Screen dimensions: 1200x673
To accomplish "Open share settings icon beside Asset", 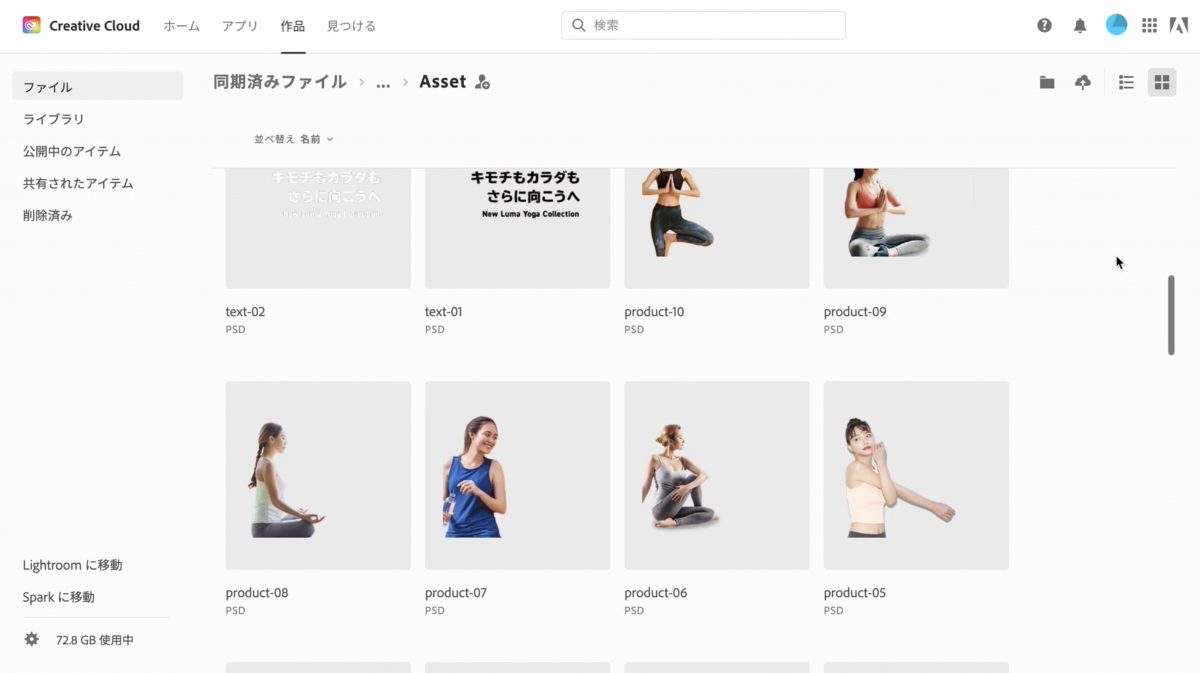I will pos(482,83).
